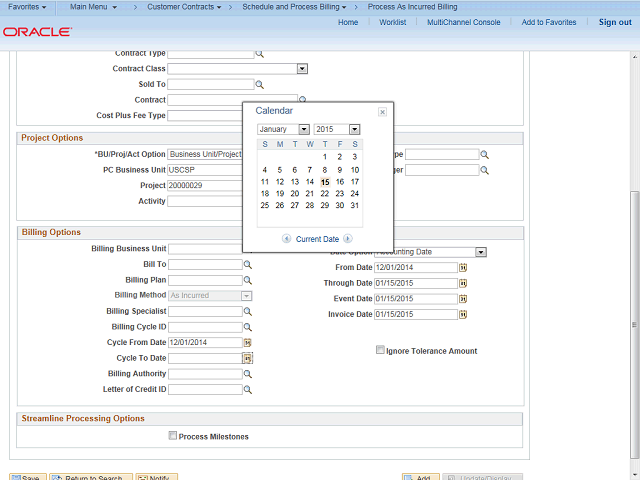Open the month dropdown showing January
Image resolution: width=640 pixels, height=480 pixels.
[304, 129]
